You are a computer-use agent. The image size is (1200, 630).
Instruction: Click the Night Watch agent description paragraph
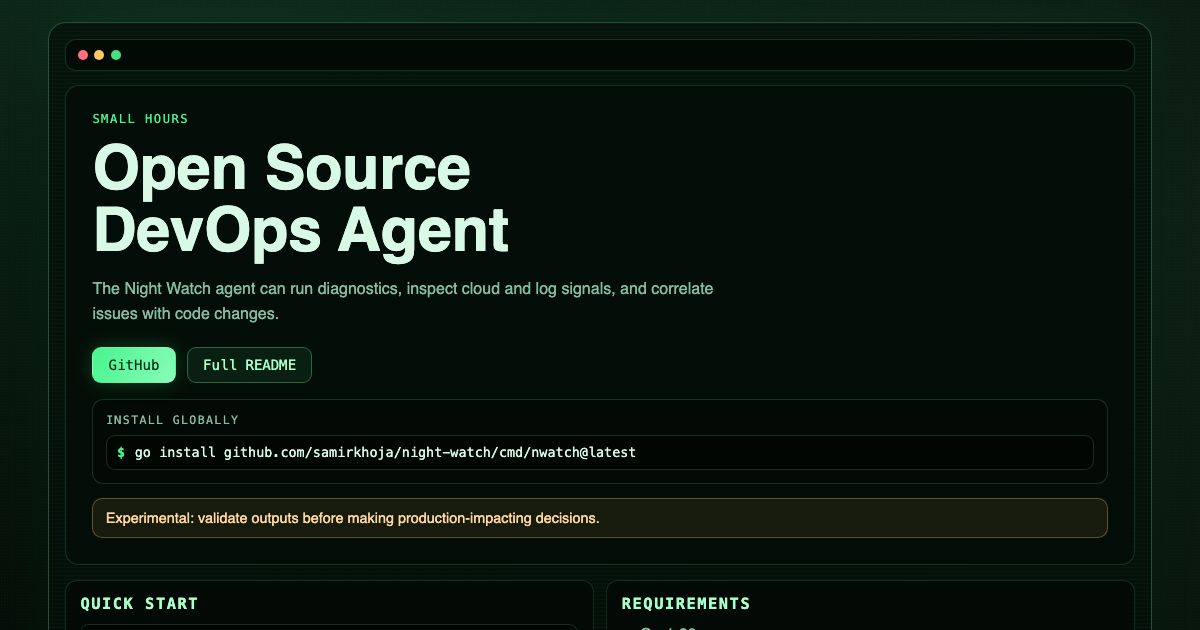pos(403,301)
